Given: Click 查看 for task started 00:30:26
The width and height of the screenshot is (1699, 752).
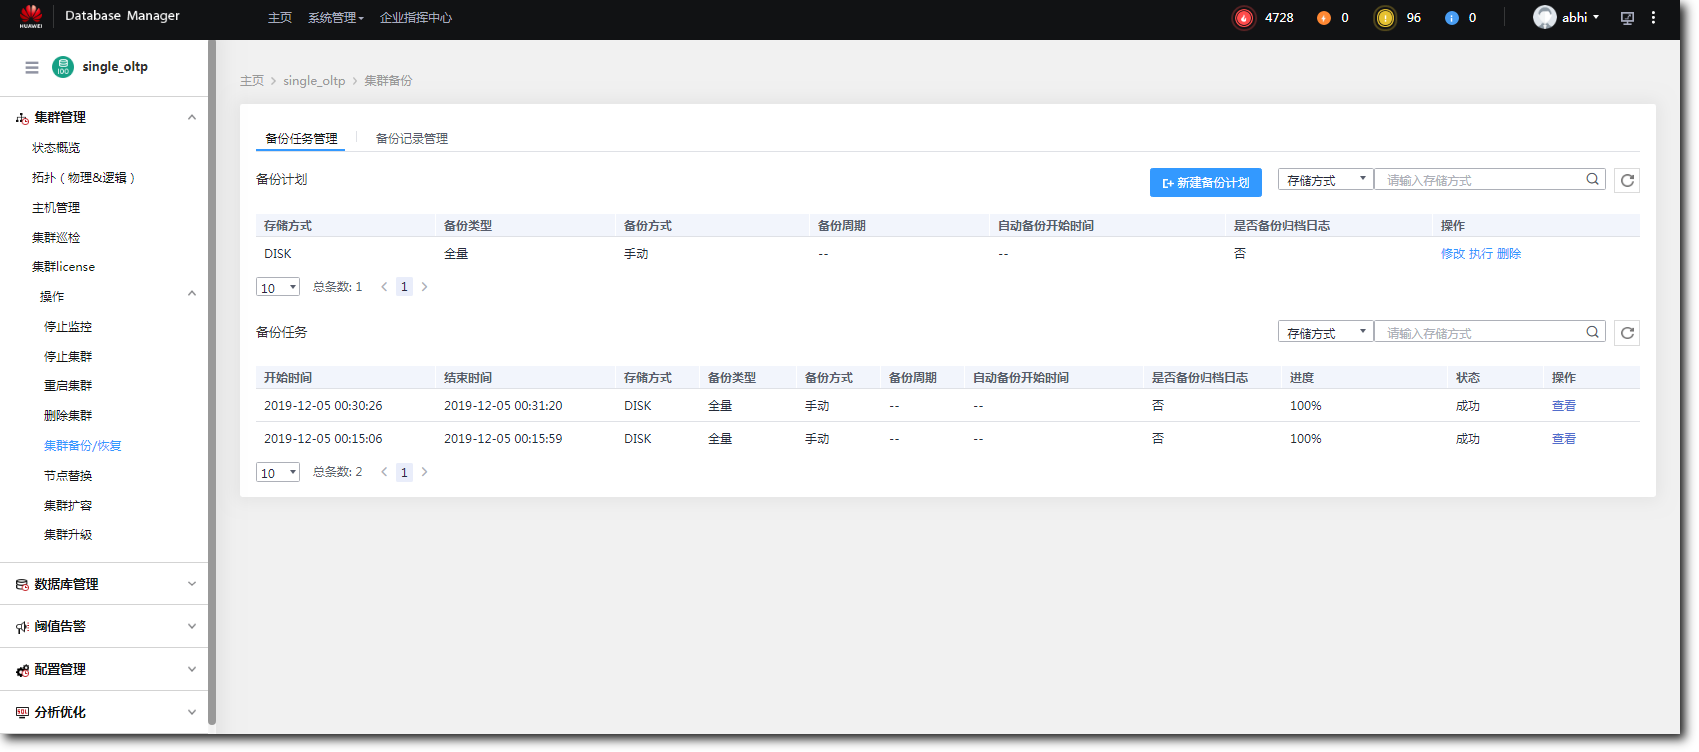Looking at the screenshot, I should (x=1564, y=406).
